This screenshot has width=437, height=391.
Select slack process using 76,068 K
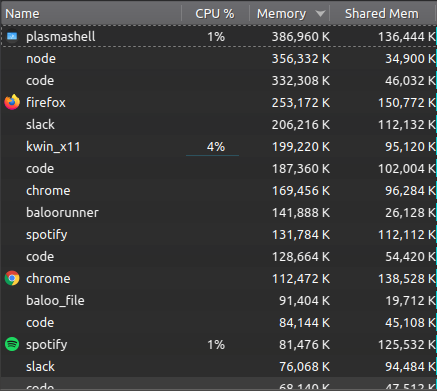pos(219,366)
